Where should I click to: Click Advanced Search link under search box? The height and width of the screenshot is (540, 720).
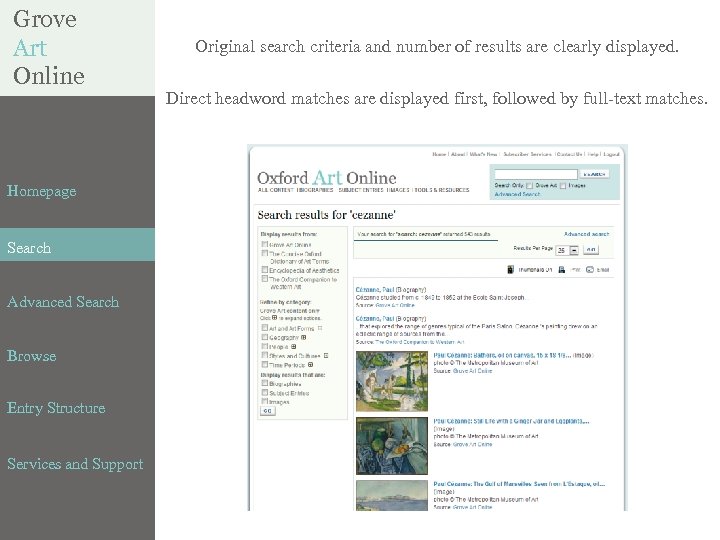(x=517, y=194)
